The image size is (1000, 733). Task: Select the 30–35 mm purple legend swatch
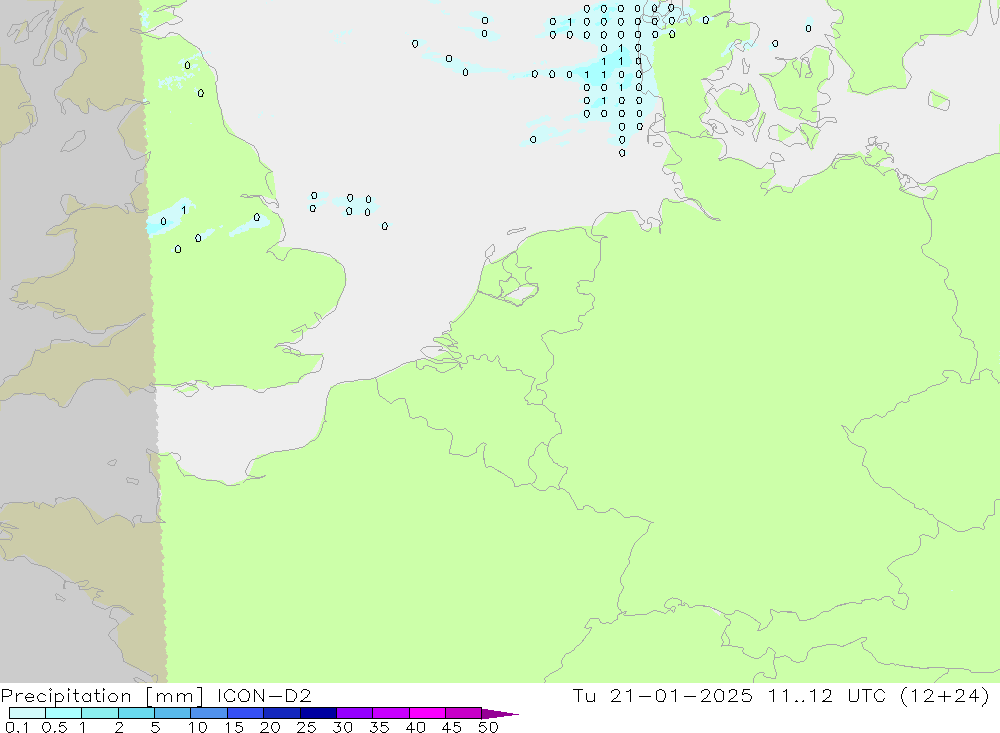(354, 713)
